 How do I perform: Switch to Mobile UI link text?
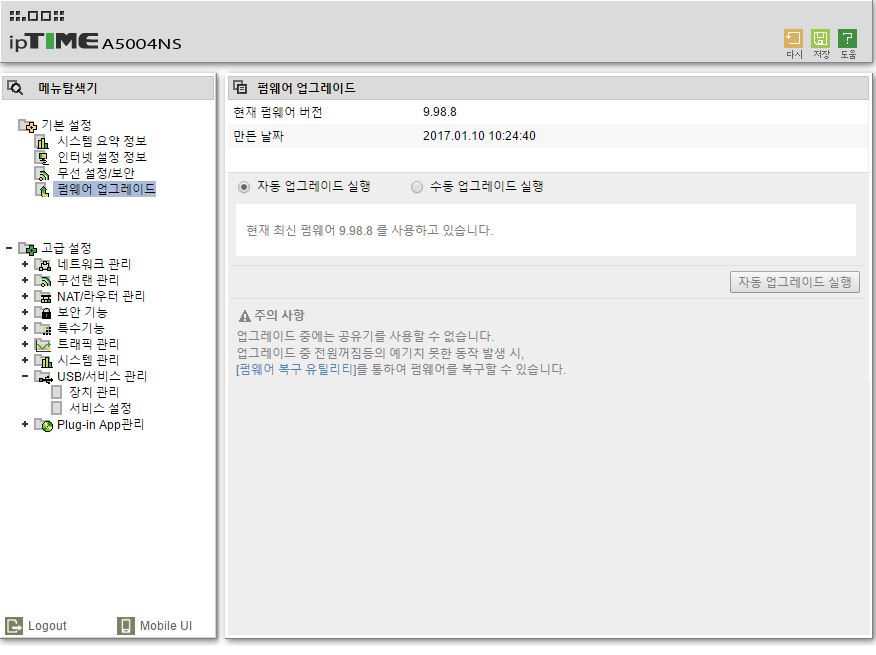(x=166, y=626)
